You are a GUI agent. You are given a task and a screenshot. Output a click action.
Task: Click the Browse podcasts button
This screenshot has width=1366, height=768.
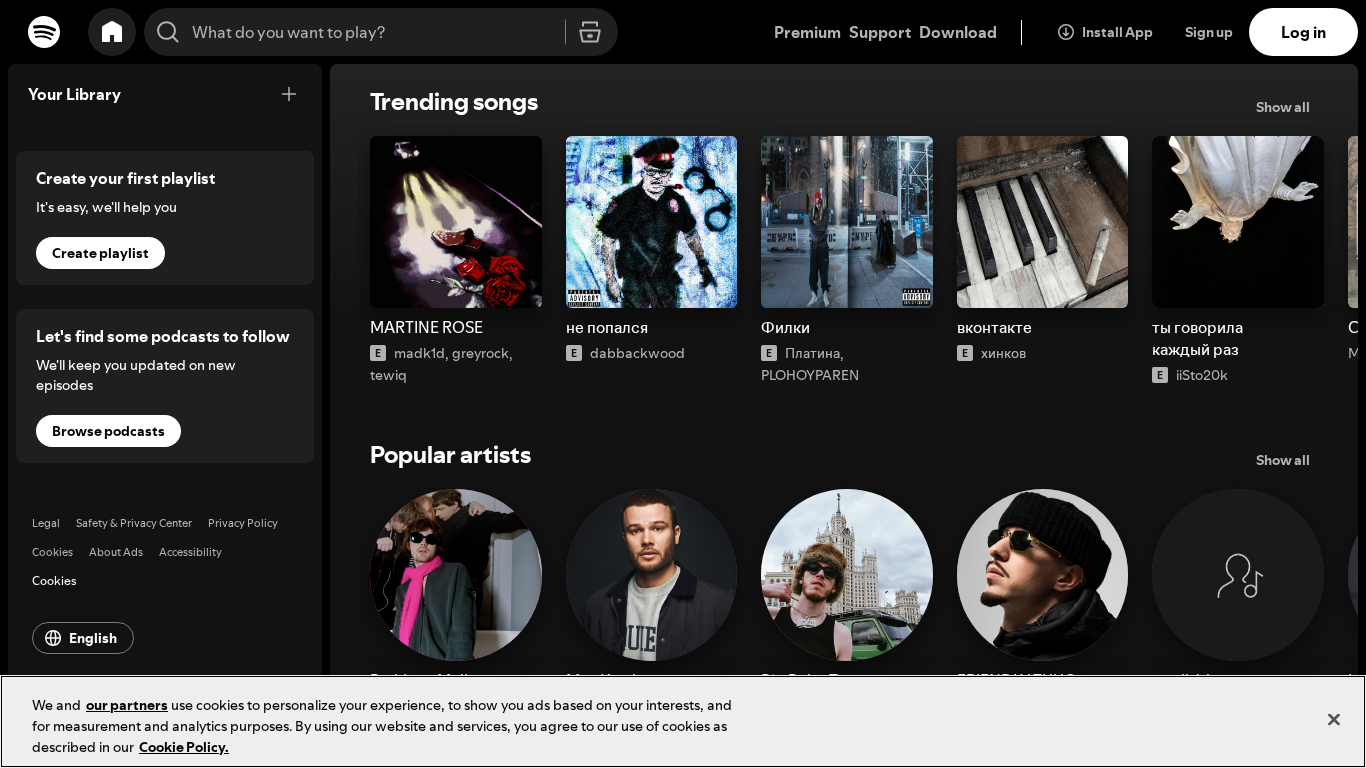tap(108, 431)
